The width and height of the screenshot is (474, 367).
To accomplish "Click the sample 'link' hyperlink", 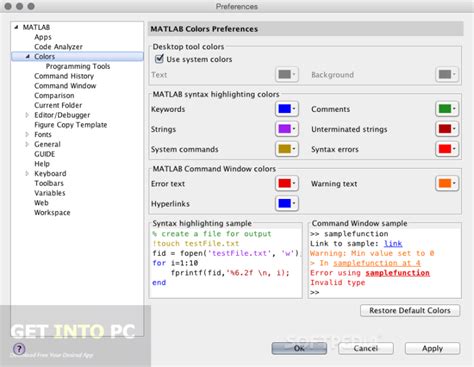I will tap(393, 244).
